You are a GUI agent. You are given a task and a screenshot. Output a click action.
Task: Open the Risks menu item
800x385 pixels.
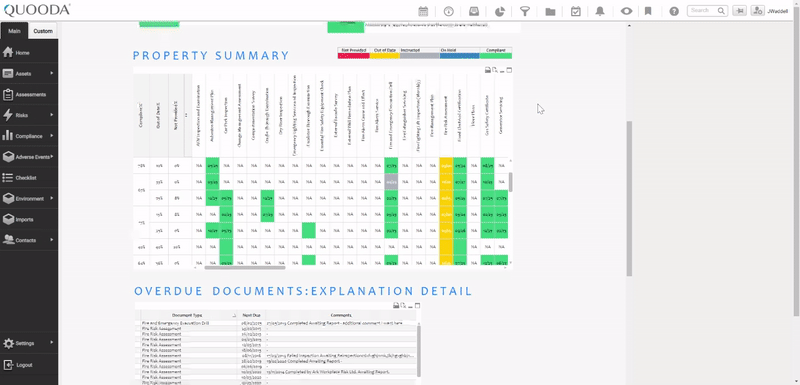pos(29,115)
